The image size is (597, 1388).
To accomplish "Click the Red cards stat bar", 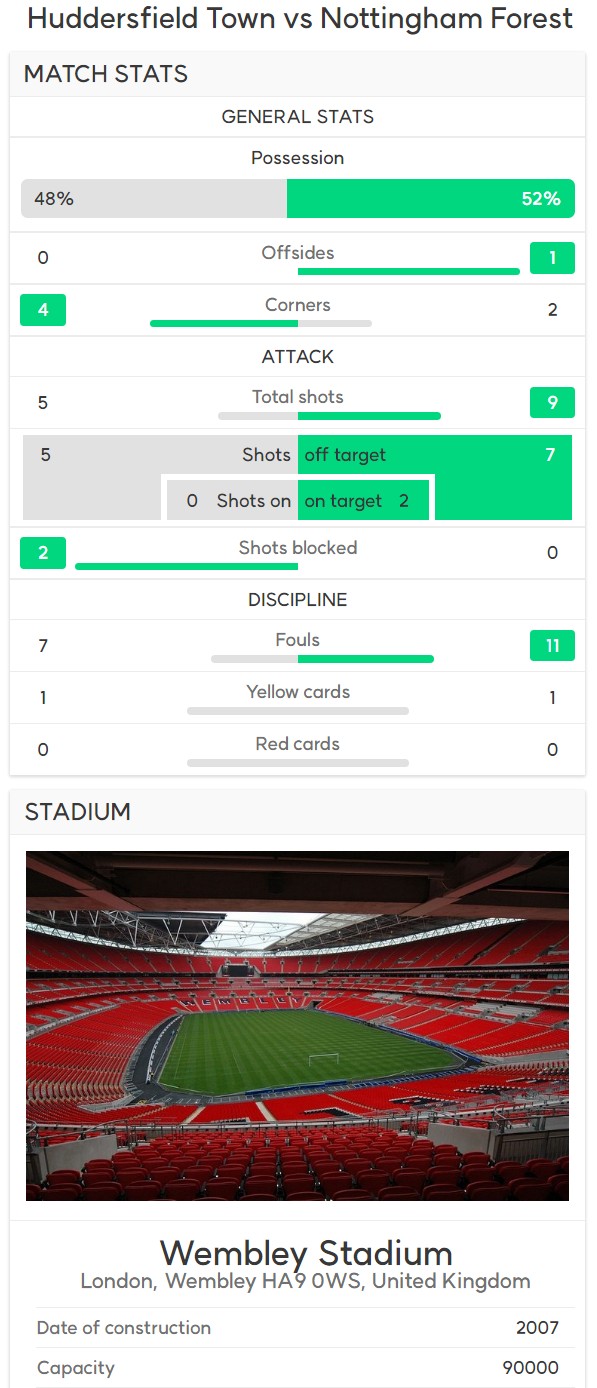I will tap(298, 763).
